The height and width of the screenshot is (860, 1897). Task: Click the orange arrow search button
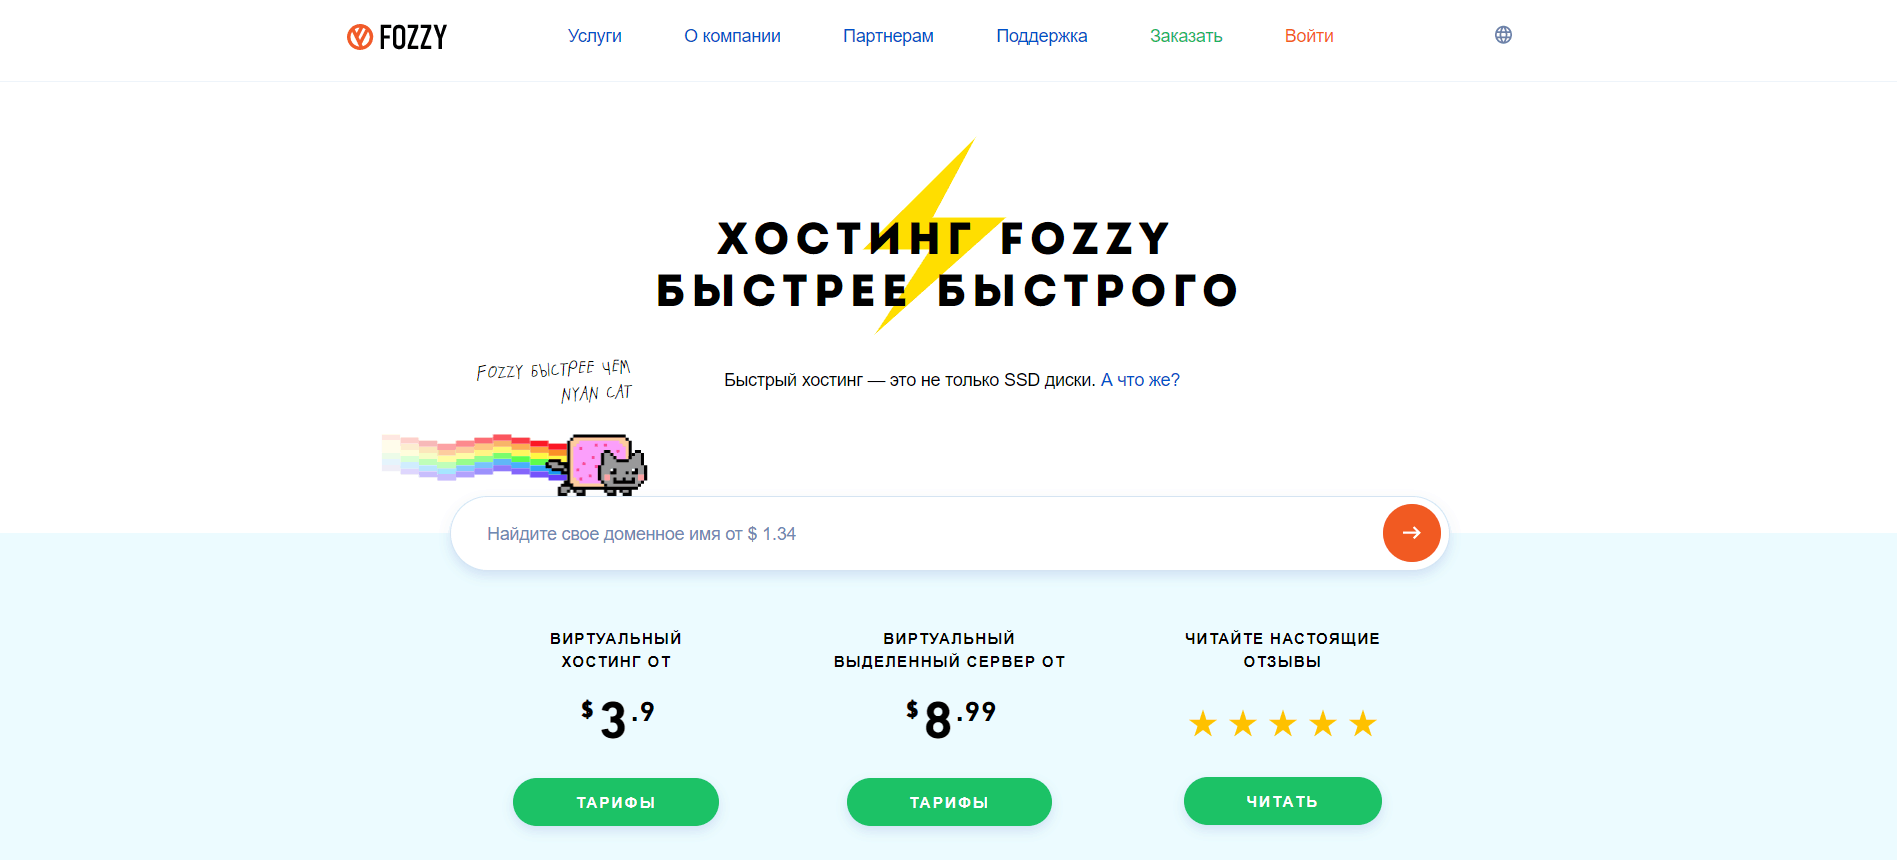(x=1411, y=533)
